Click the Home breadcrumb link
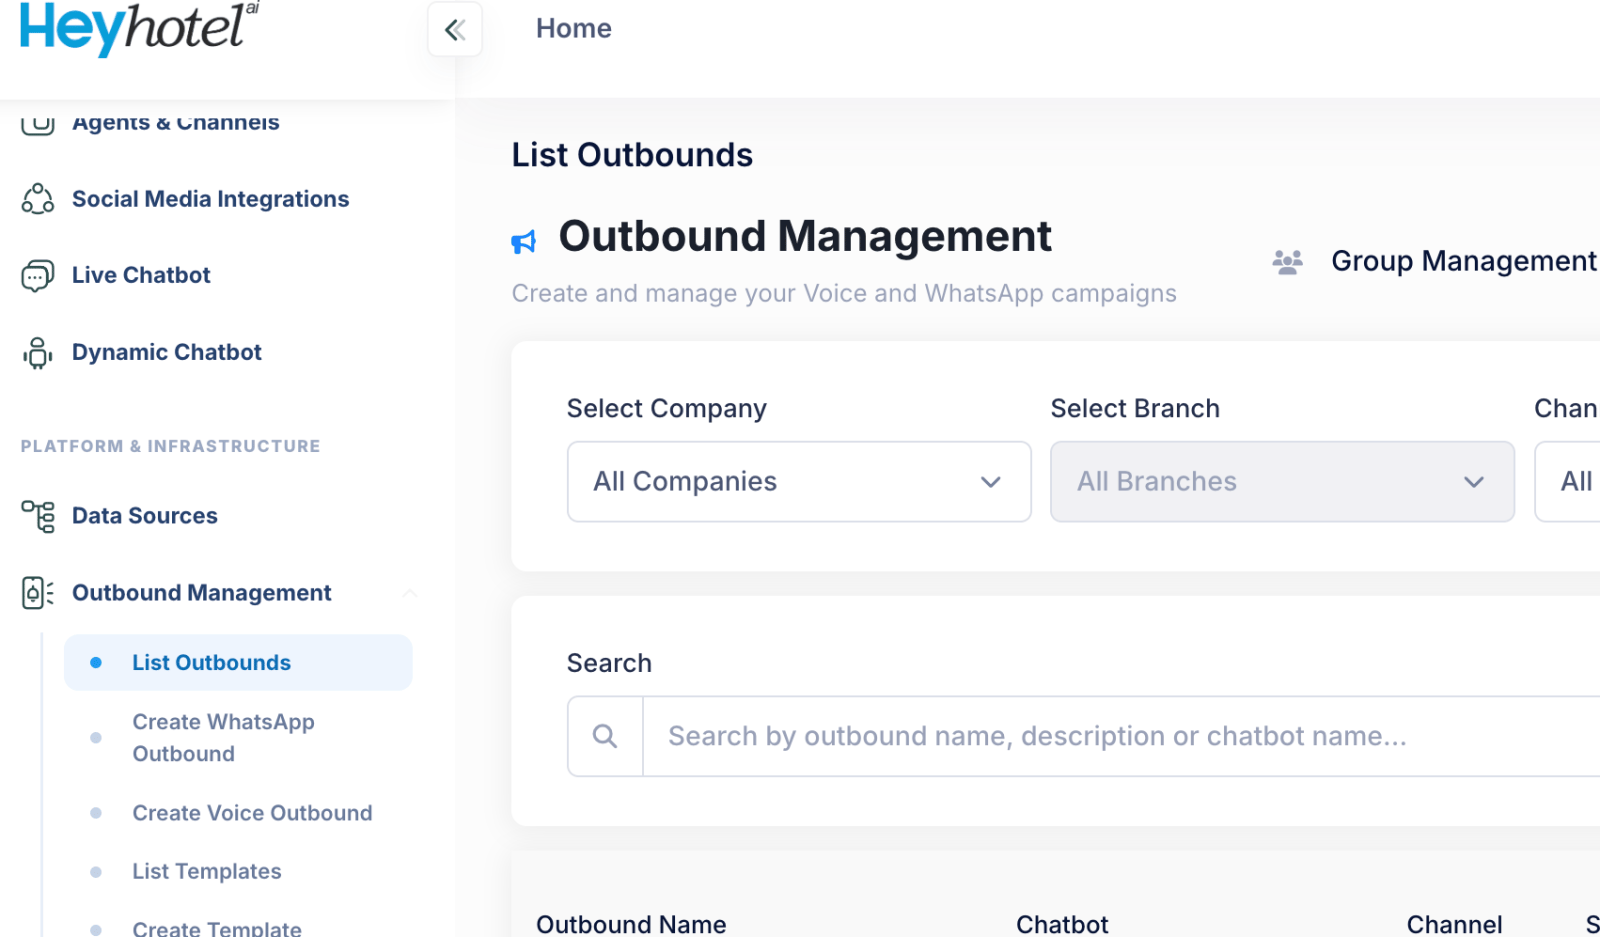This screenshot has width=1600, height=937. coord(574,28)
